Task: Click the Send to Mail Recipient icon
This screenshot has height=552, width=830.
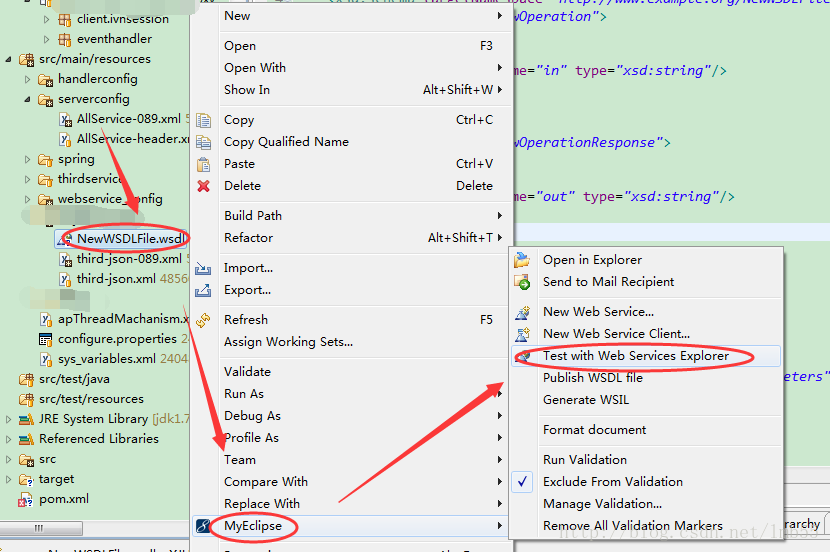Action: pyautogui.click(x=522, y=282)
